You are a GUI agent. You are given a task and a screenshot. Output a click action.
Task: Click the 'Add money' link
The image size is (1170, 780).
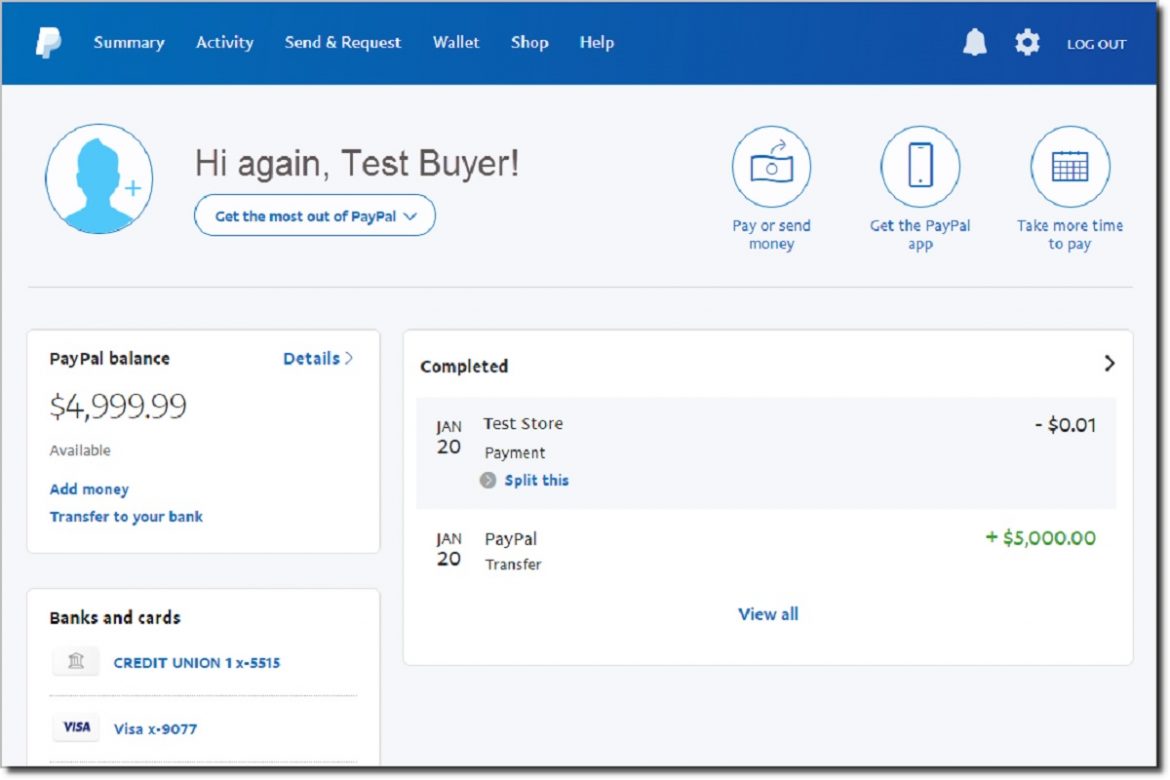click(88, 489)
